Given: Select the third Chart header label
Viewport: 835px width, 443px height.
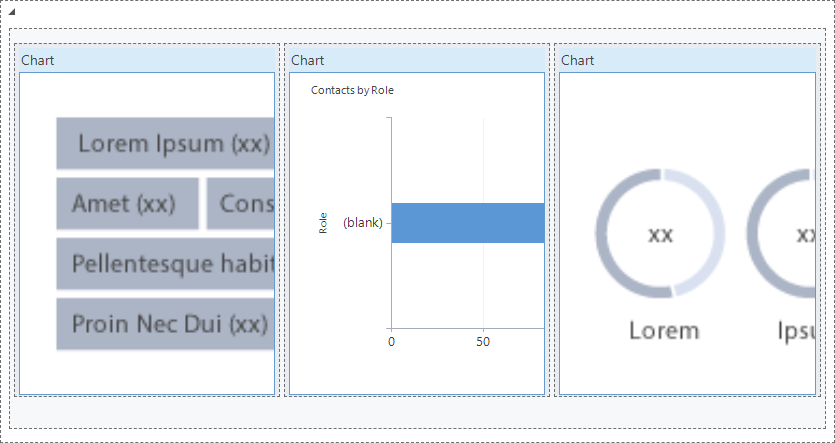Looking at the screenshot, I should click(x=577, y=60).
